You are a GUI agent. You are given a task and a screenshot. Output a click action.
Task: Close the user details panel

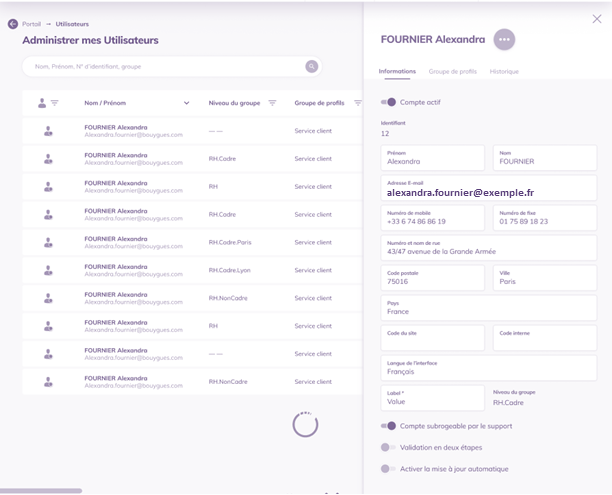click(x=597, y=19)
